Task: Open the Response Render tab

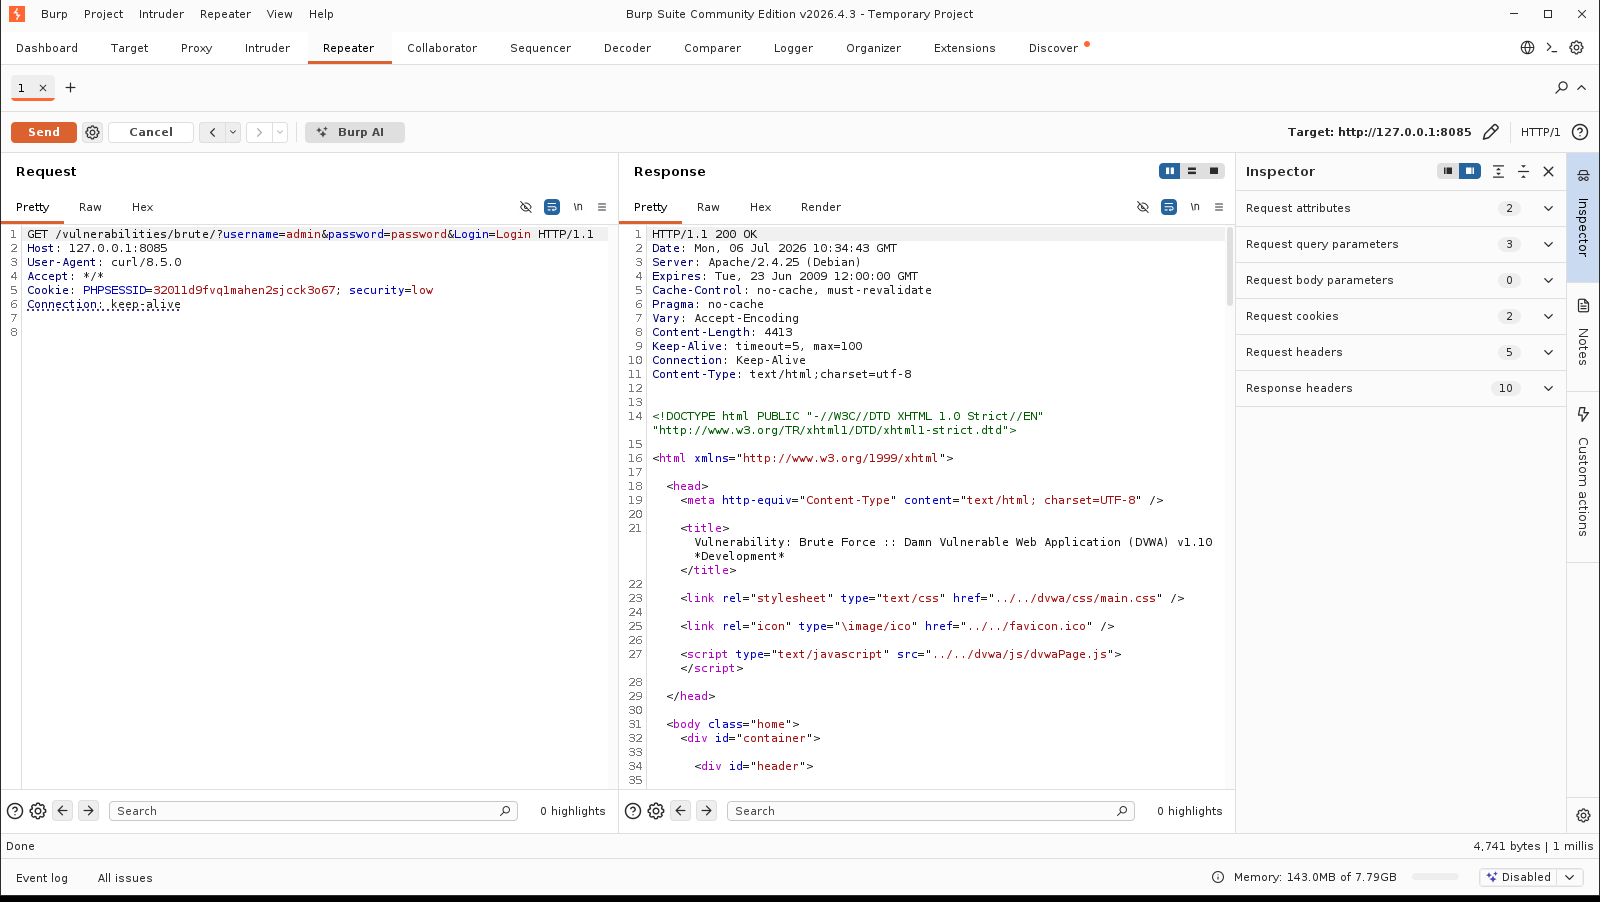Action: point(821,207)
